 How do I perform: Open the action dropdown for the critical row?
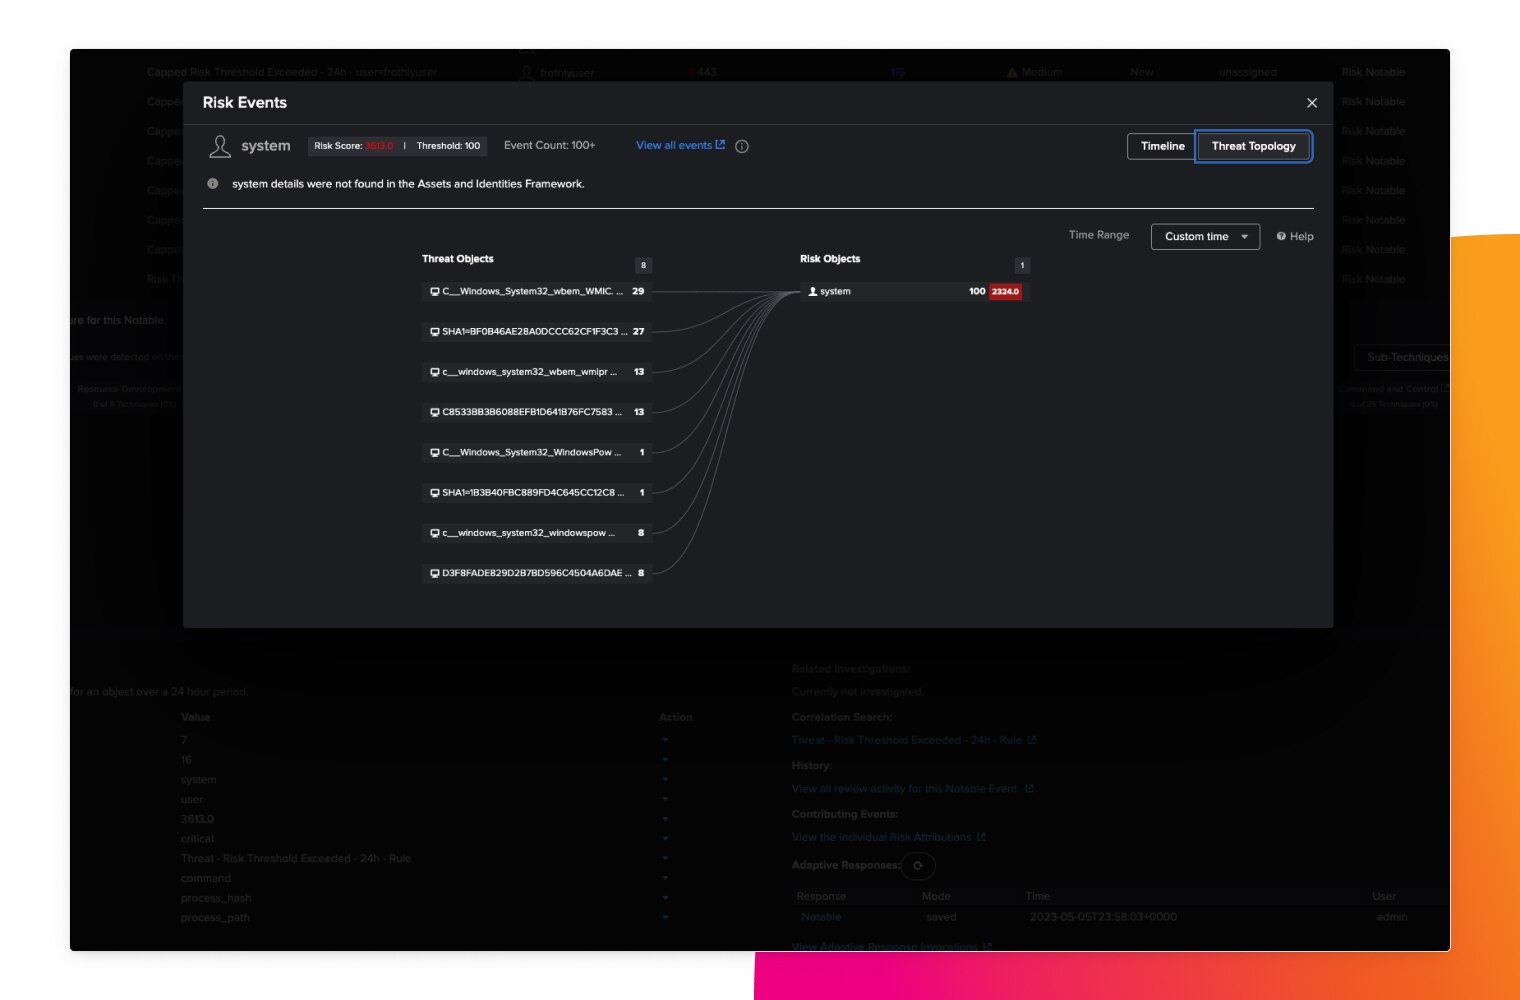[x=666, y=838]
